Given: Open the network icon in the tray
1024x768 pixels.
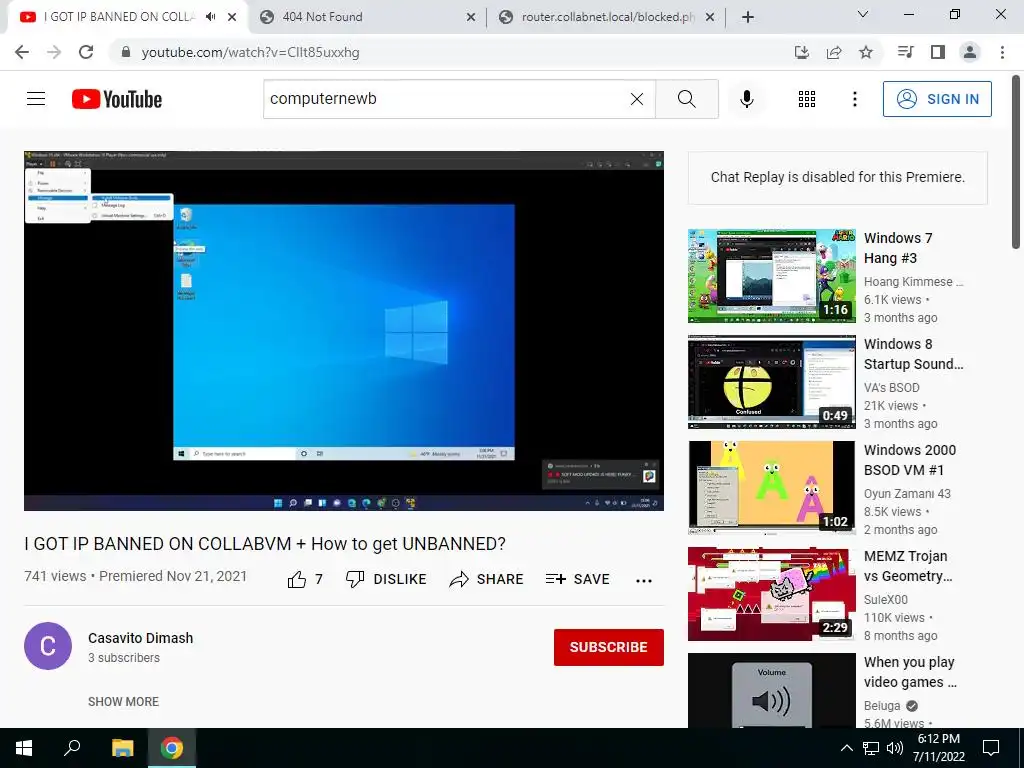Looking at the screenshot, I should [871, 748].
